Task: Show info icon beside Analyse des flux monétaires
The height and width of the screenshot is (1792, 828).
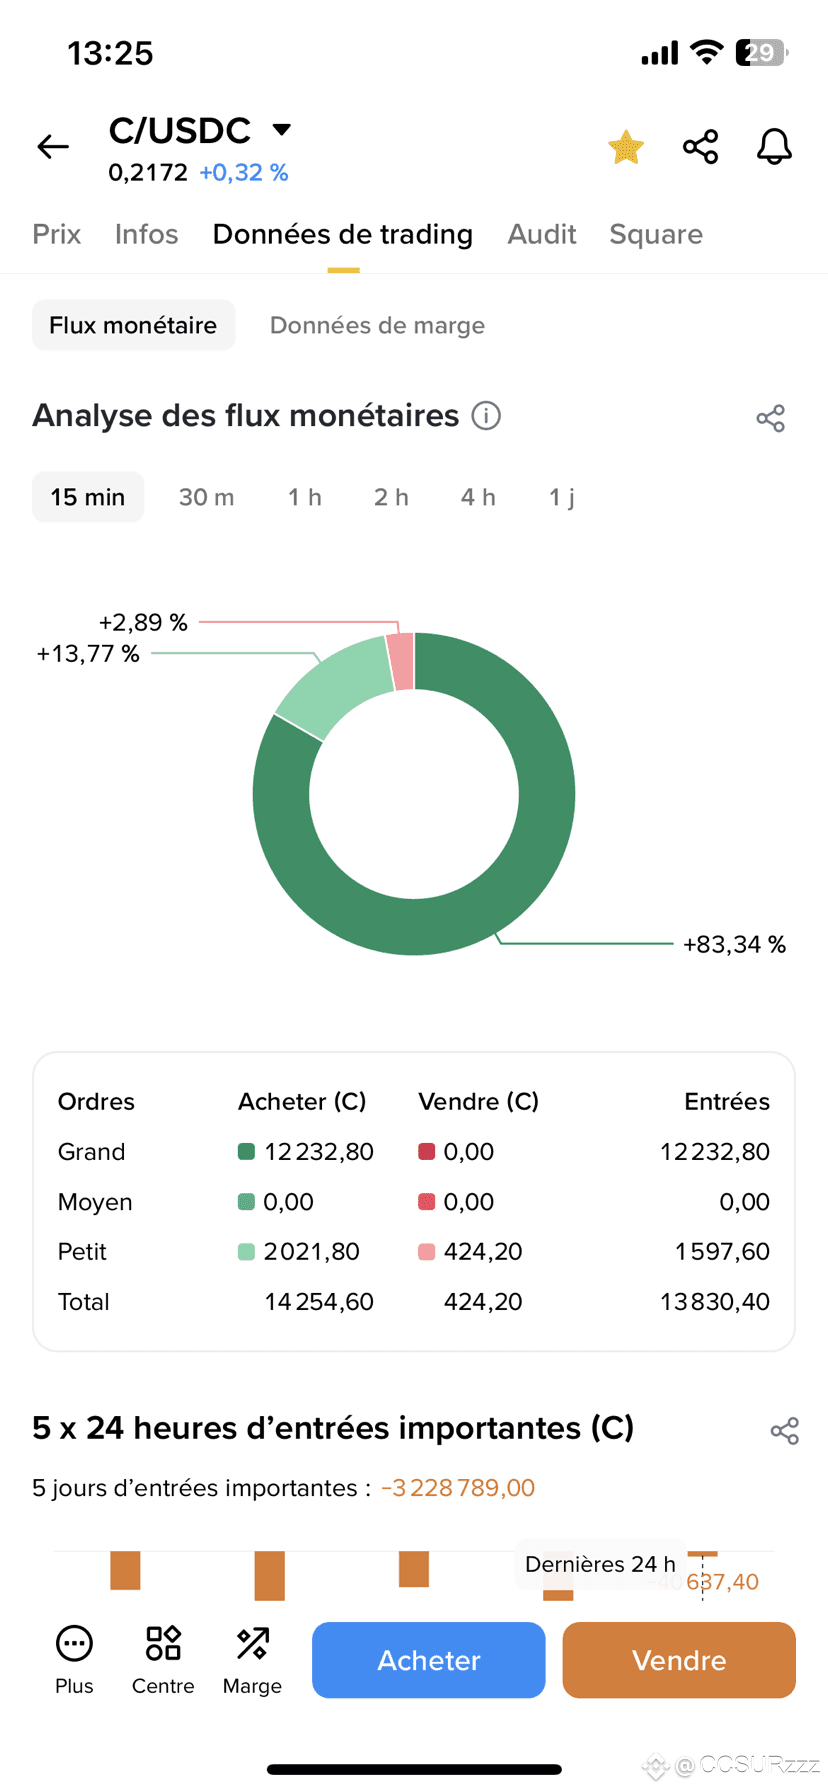Action: click(x=486, y=416)
